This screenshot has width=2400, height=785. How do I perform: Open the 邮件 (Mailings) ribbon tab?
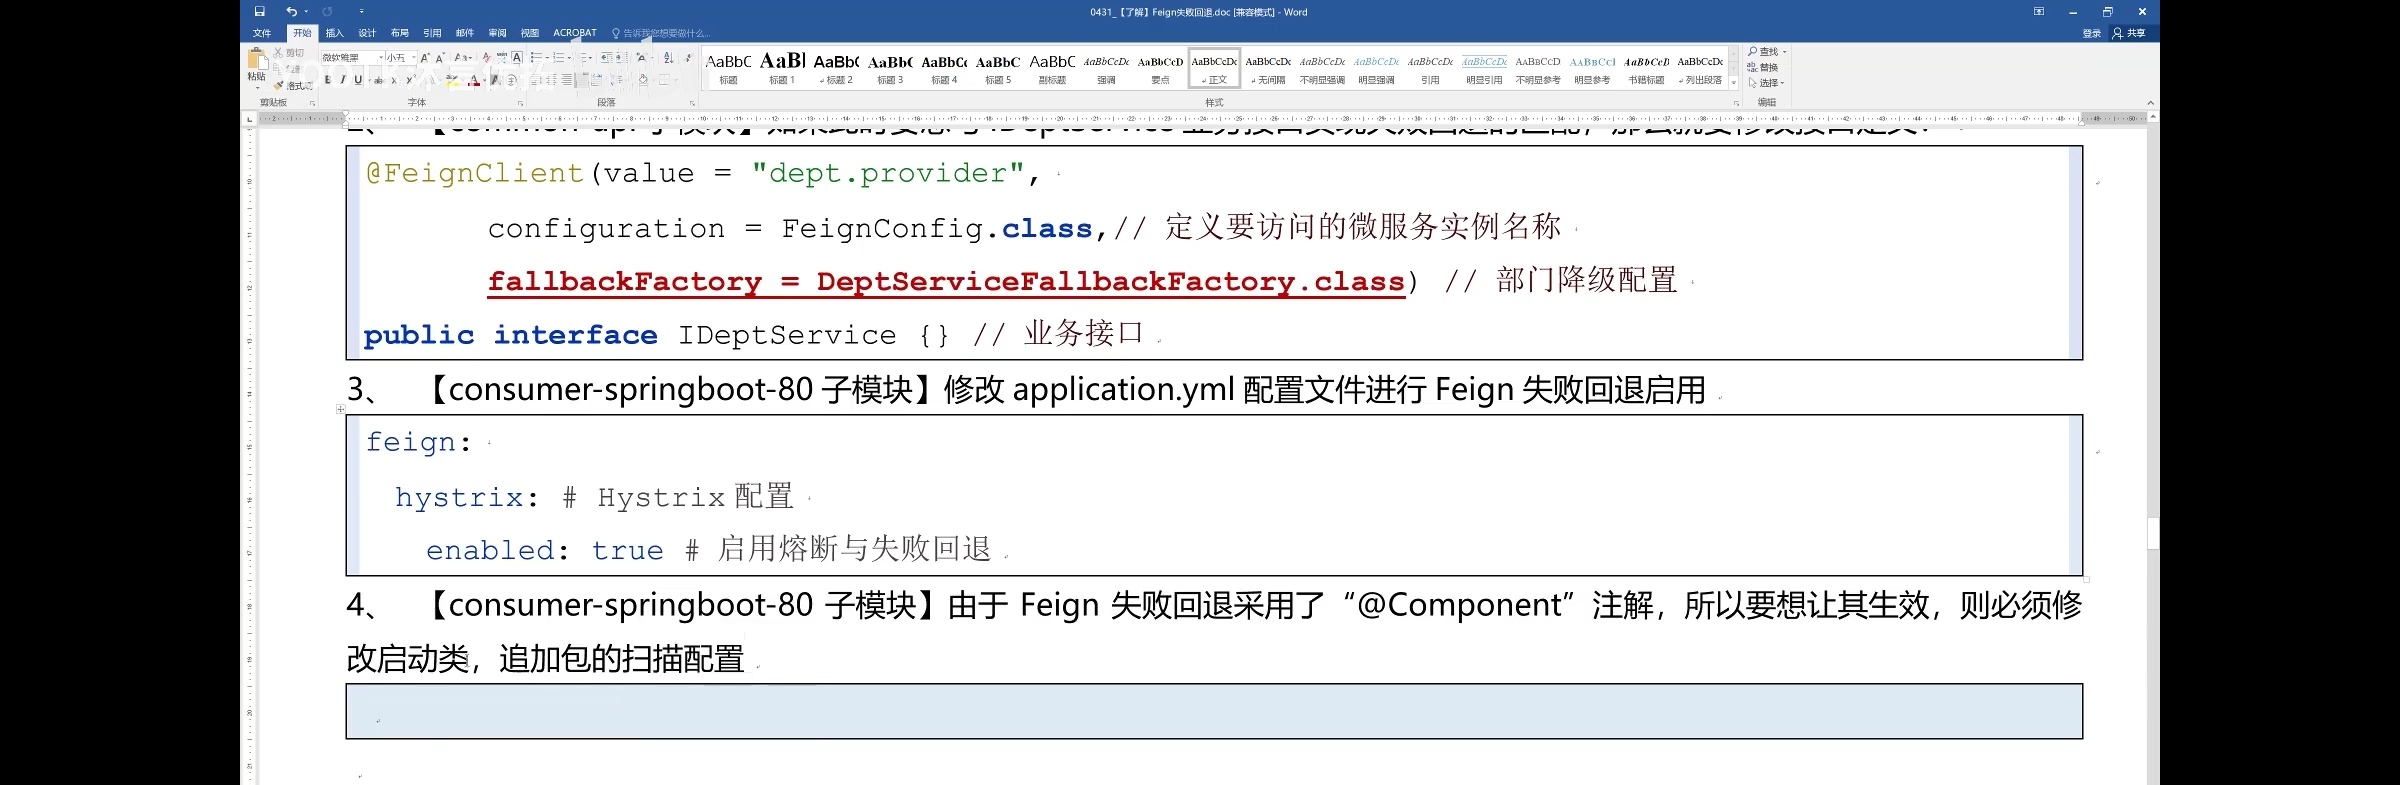465,33
